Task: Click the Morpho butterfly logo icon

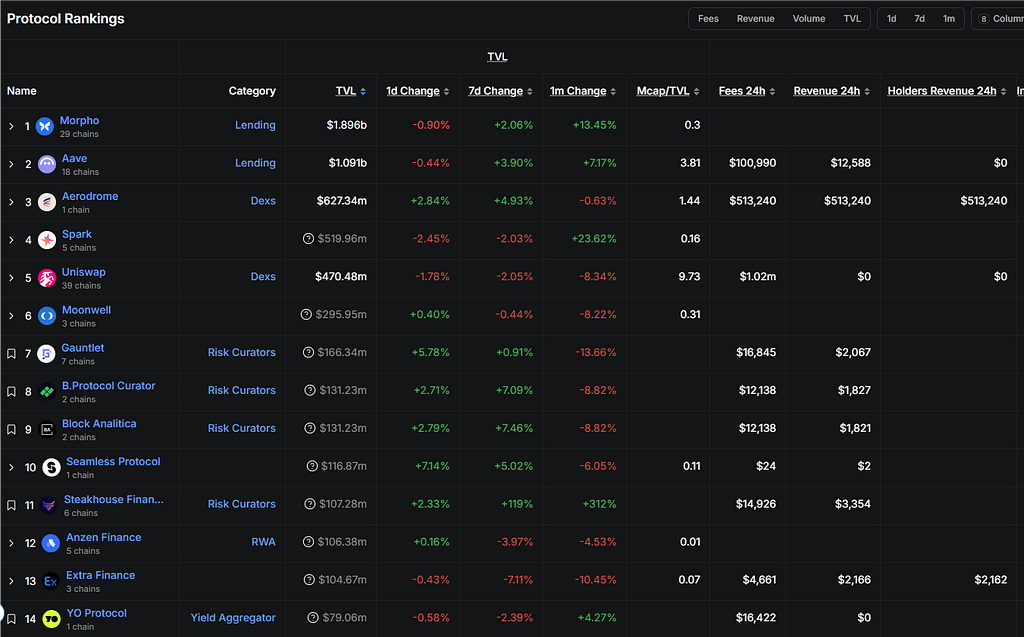Action: pos(45,126)
